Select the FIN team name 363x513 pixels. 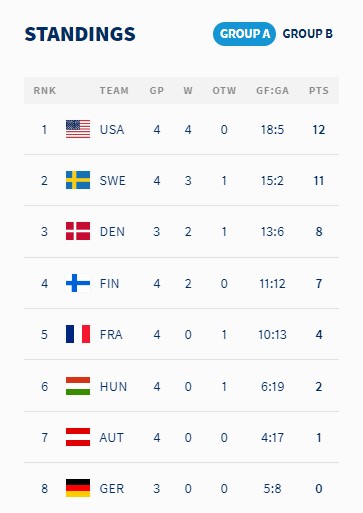coord(109,284)
